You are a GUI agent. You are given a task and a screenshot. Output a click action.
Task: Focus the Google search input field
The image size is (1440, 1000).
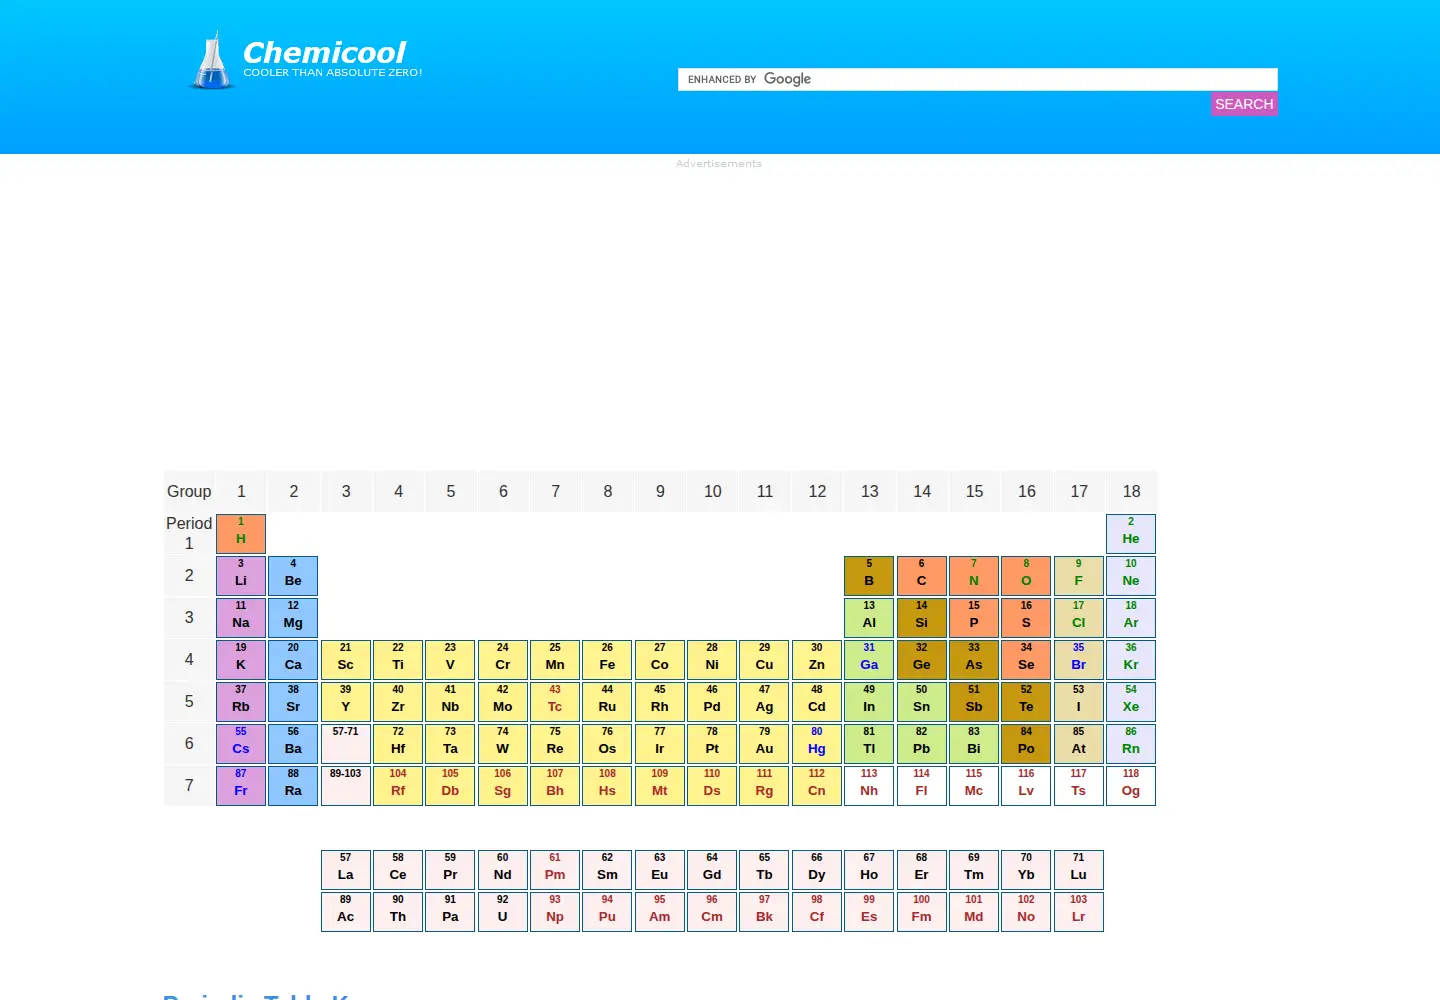[x=978, y=79]
